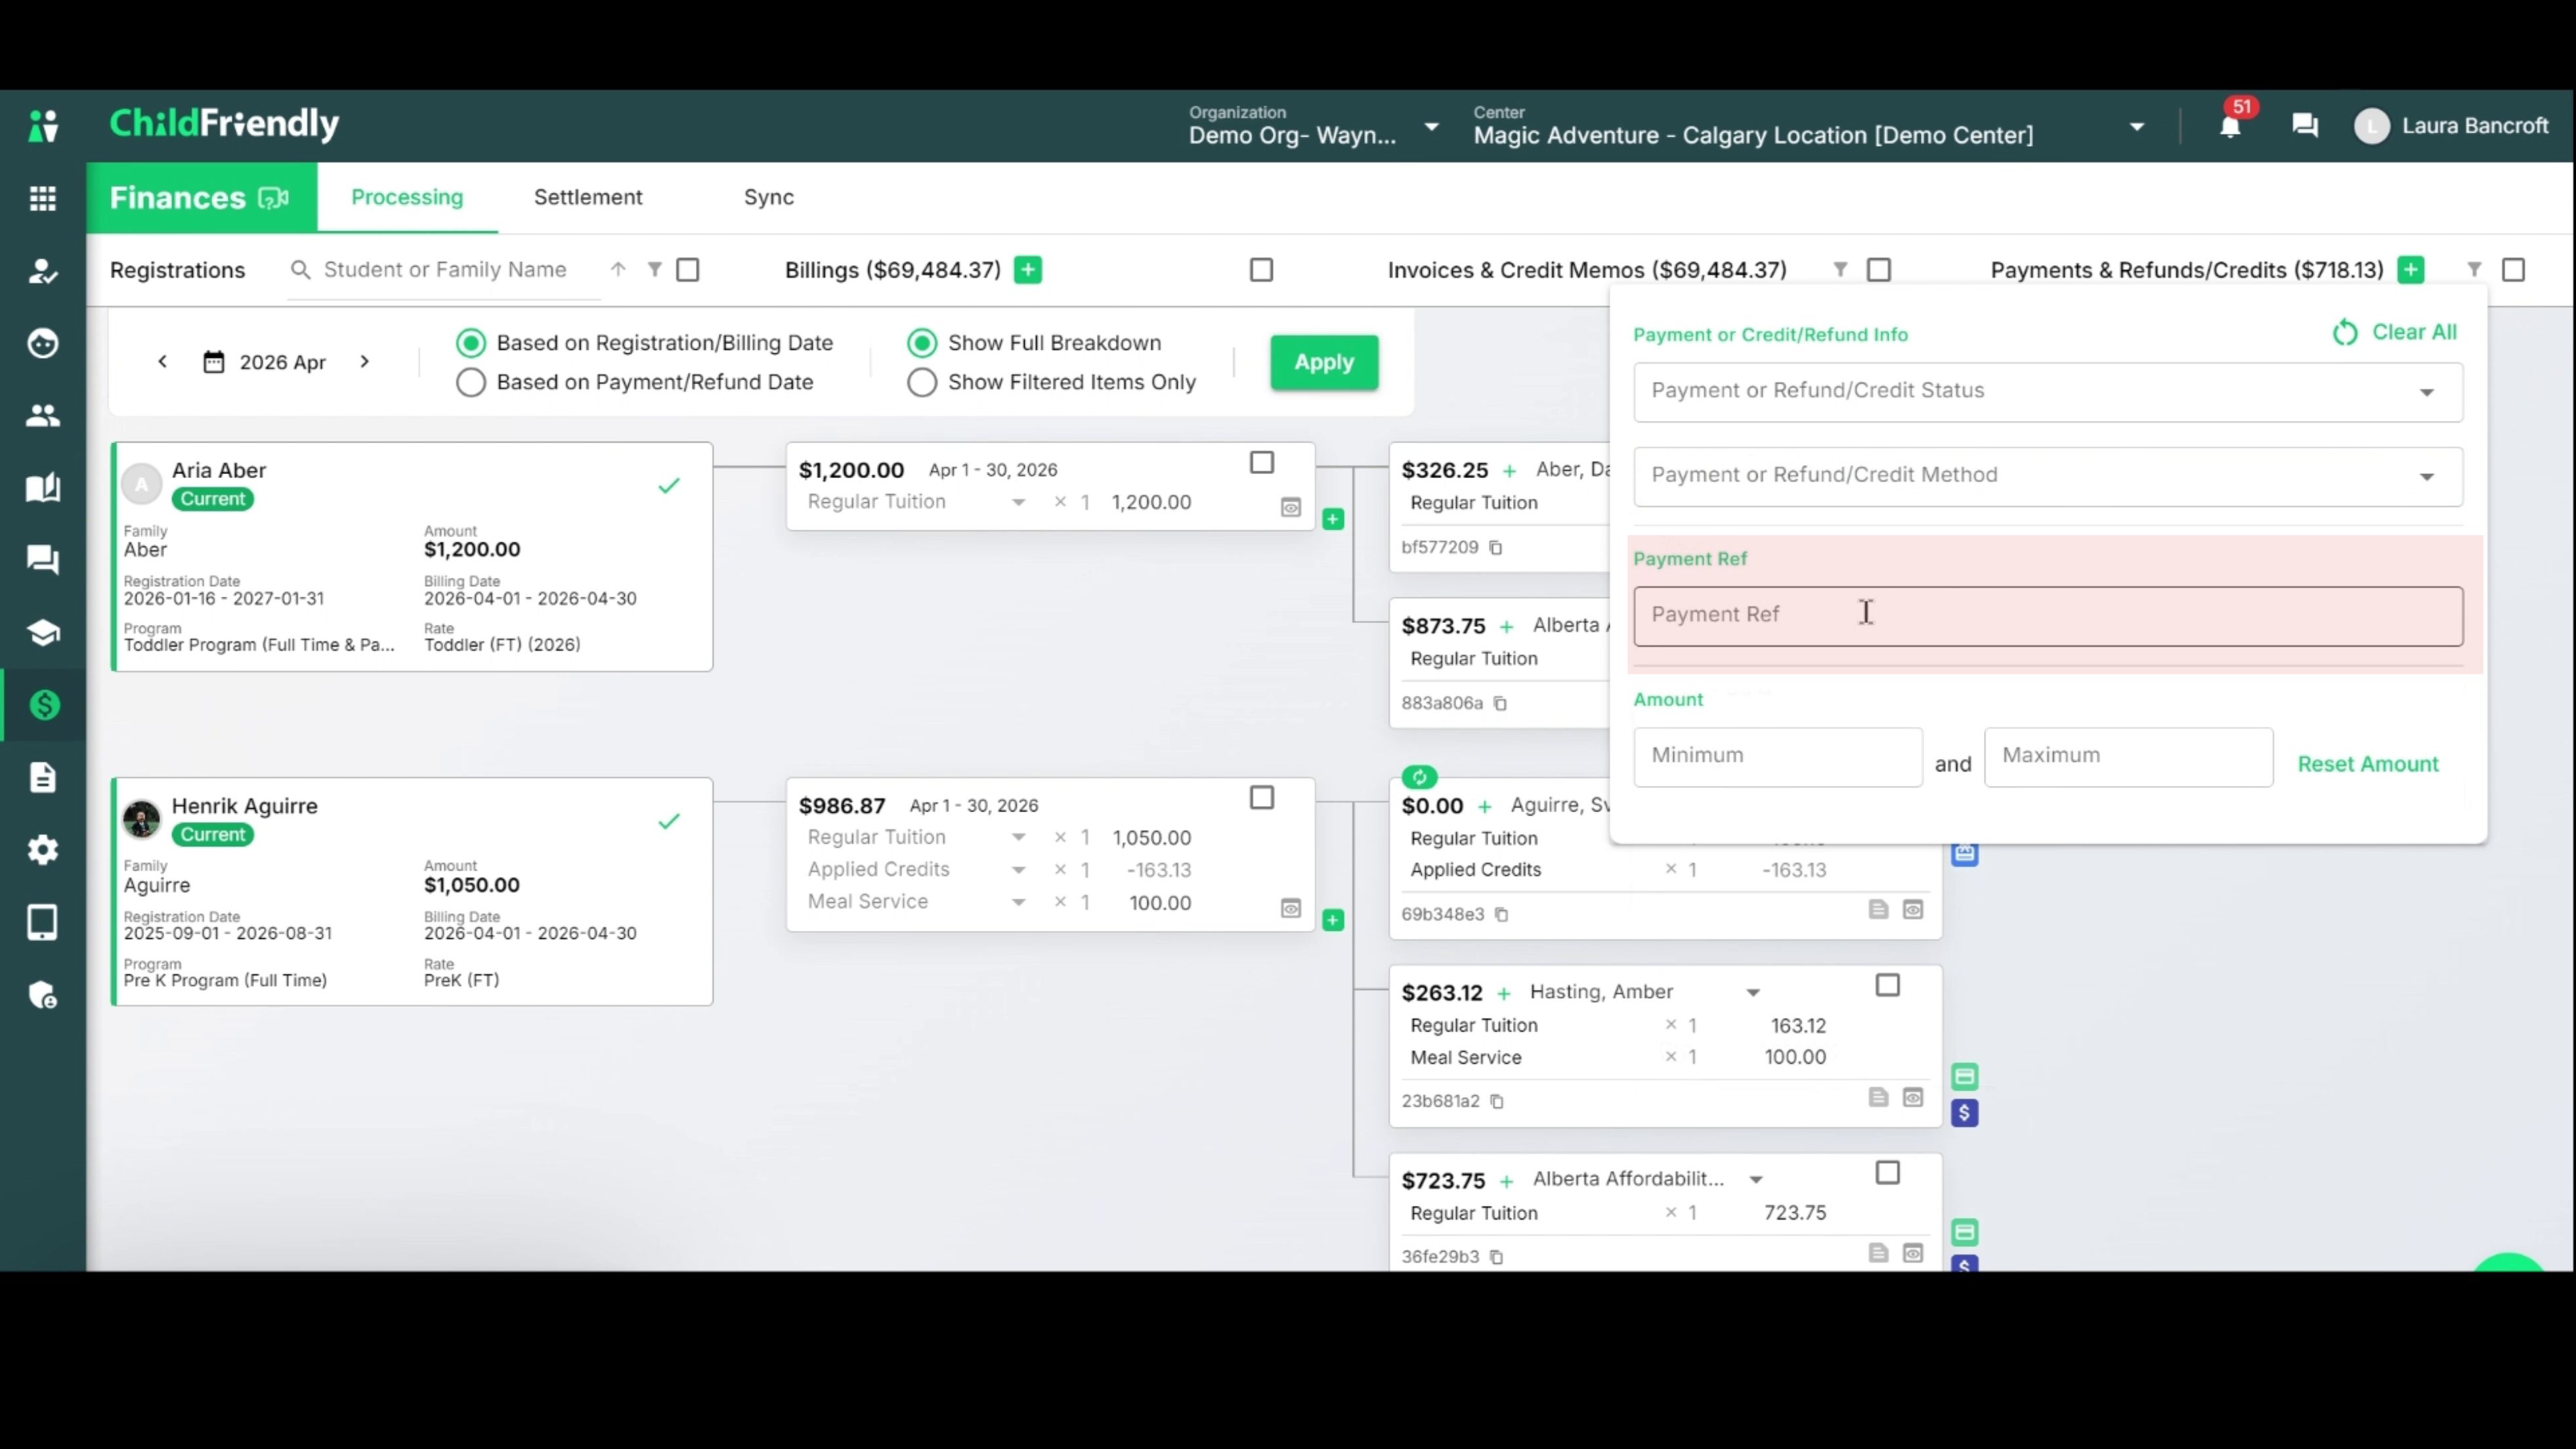Copy invoice ID 23b681a2
Image resolution: width=2576 pixels, height=1449 pixels.
[x=1497, y=1102]
